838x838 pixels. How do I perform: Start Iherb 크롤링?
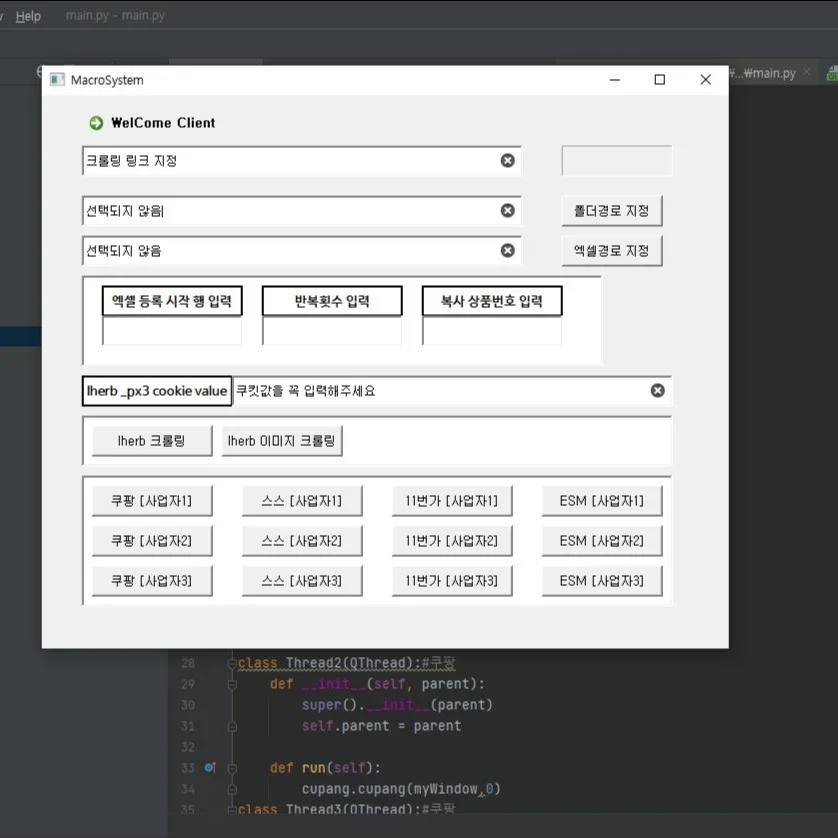pyautogui.click(x=152, y=441)
